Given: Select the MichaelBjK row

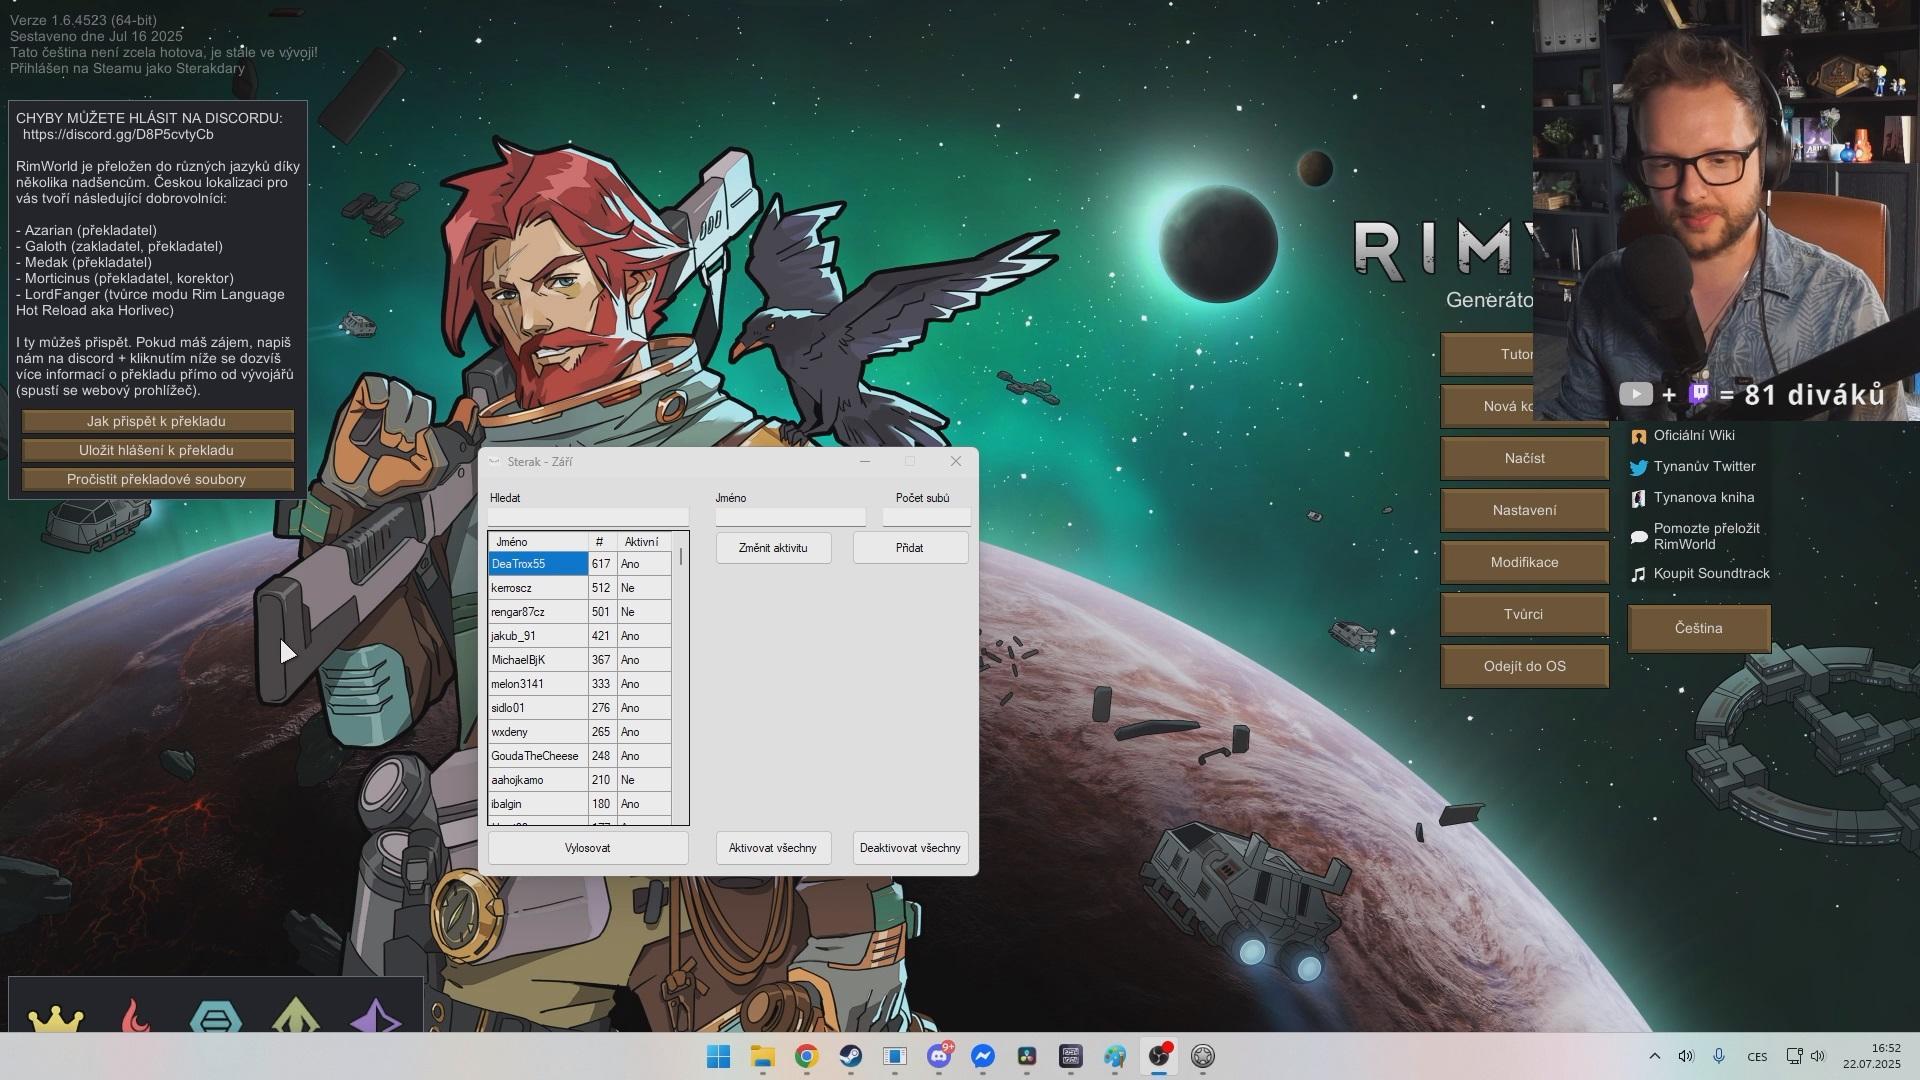Looking at the screenshot, I should point(580,660).
